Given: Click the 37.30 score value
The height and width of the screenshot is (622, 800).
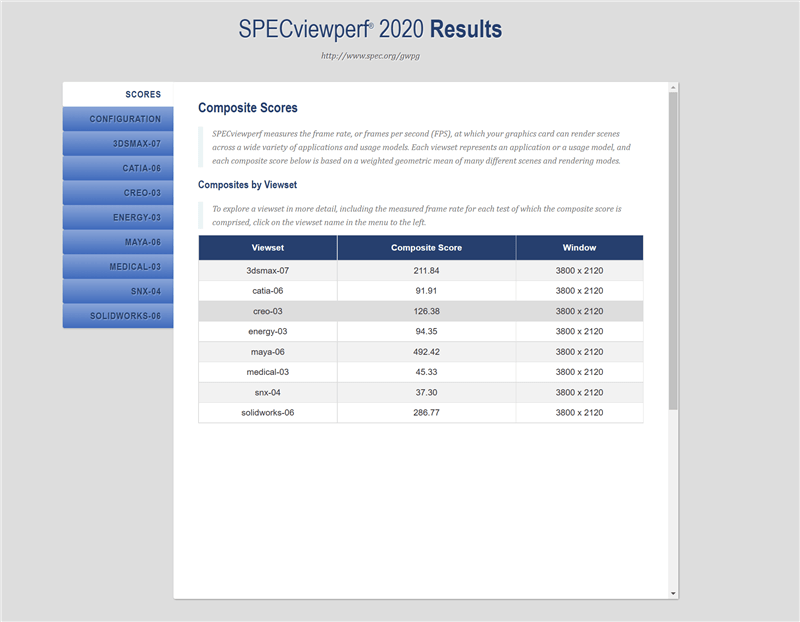Looking at the screenshot, I should (427, 392).
